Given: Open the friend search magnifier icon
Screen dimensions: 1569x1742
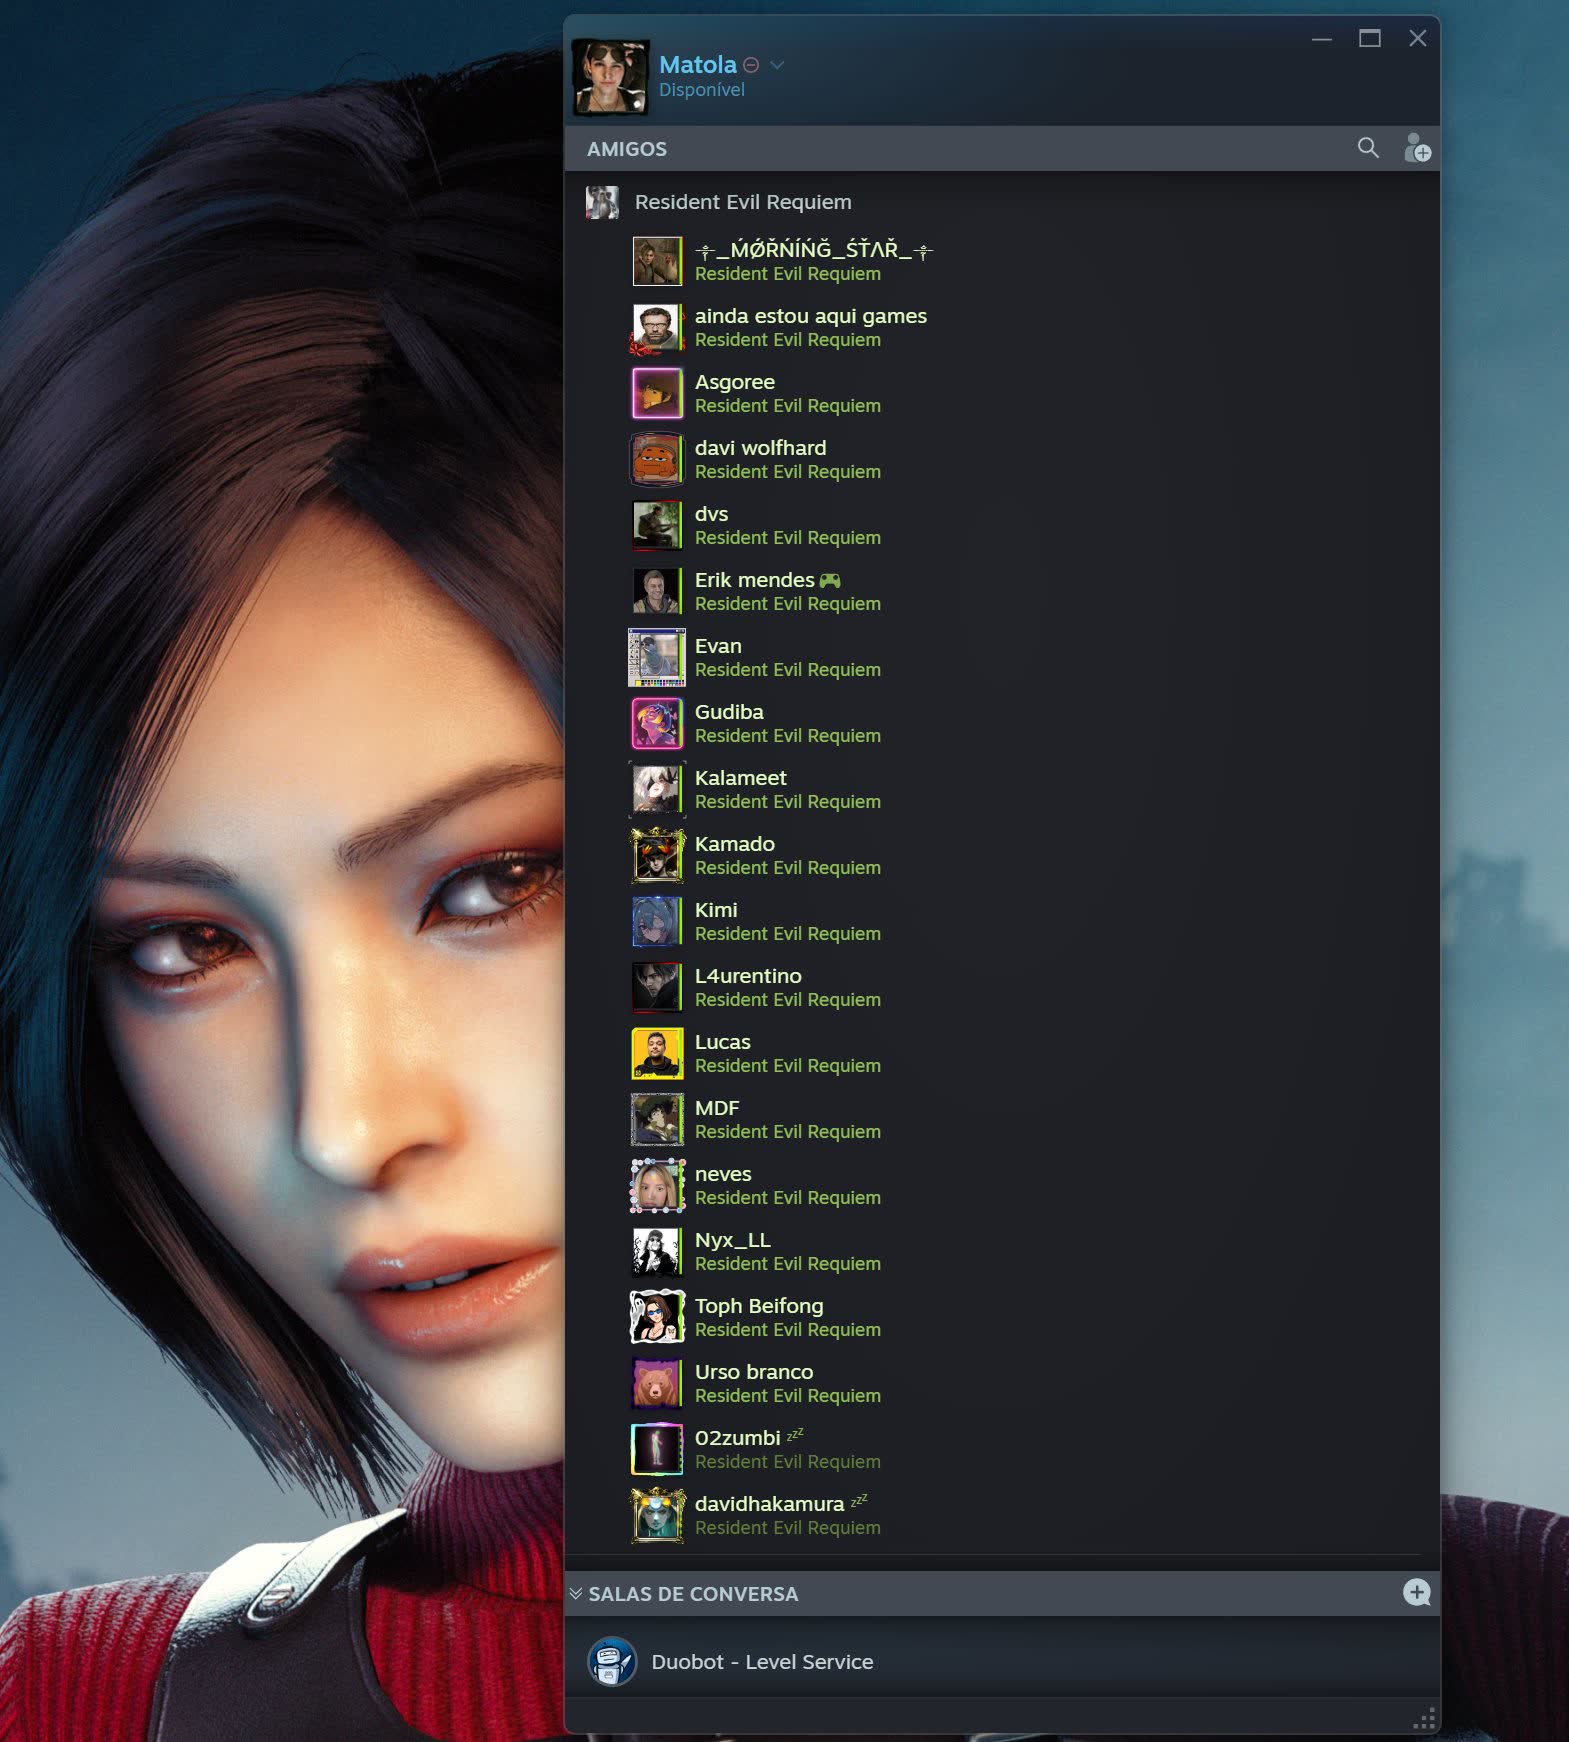Looking at the screenshot, I should click(1368, 148).
